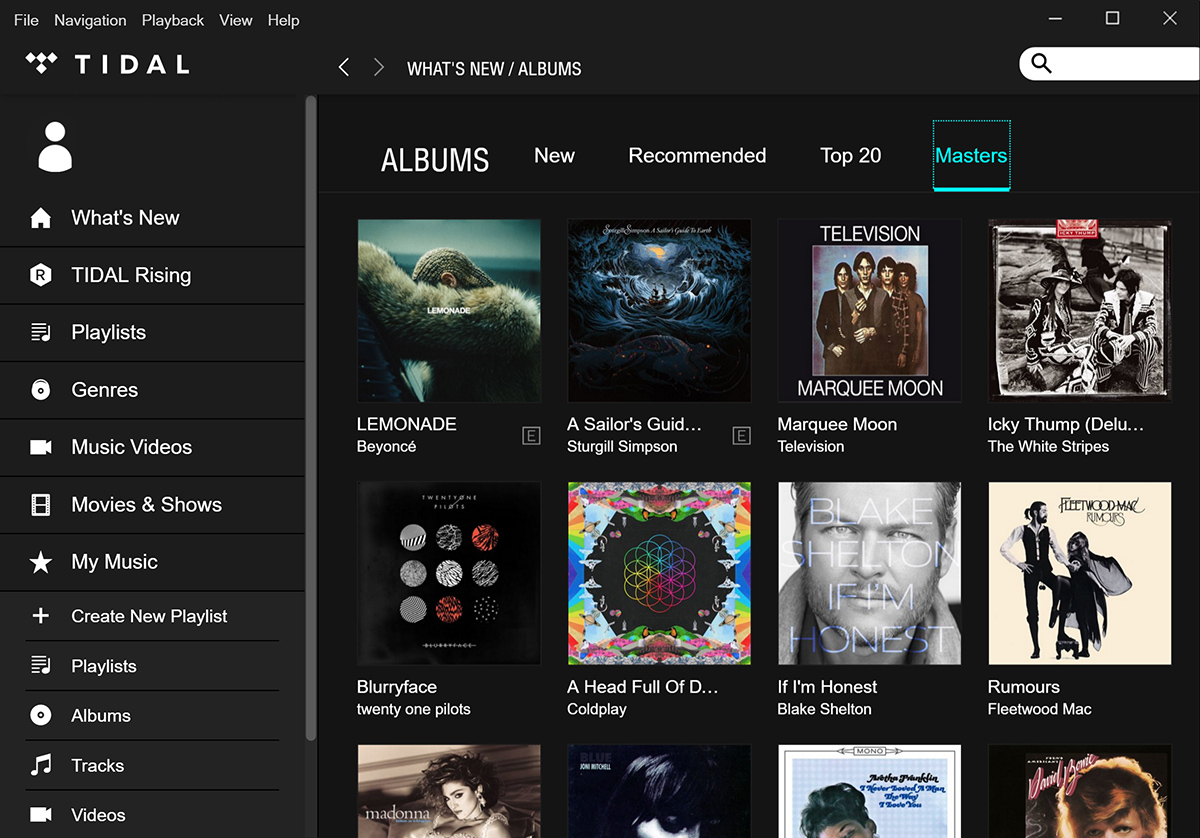This screenshot has height=838, width=1200.
Task: Open the If I'm Honest album cover
Action: (869, 574)
